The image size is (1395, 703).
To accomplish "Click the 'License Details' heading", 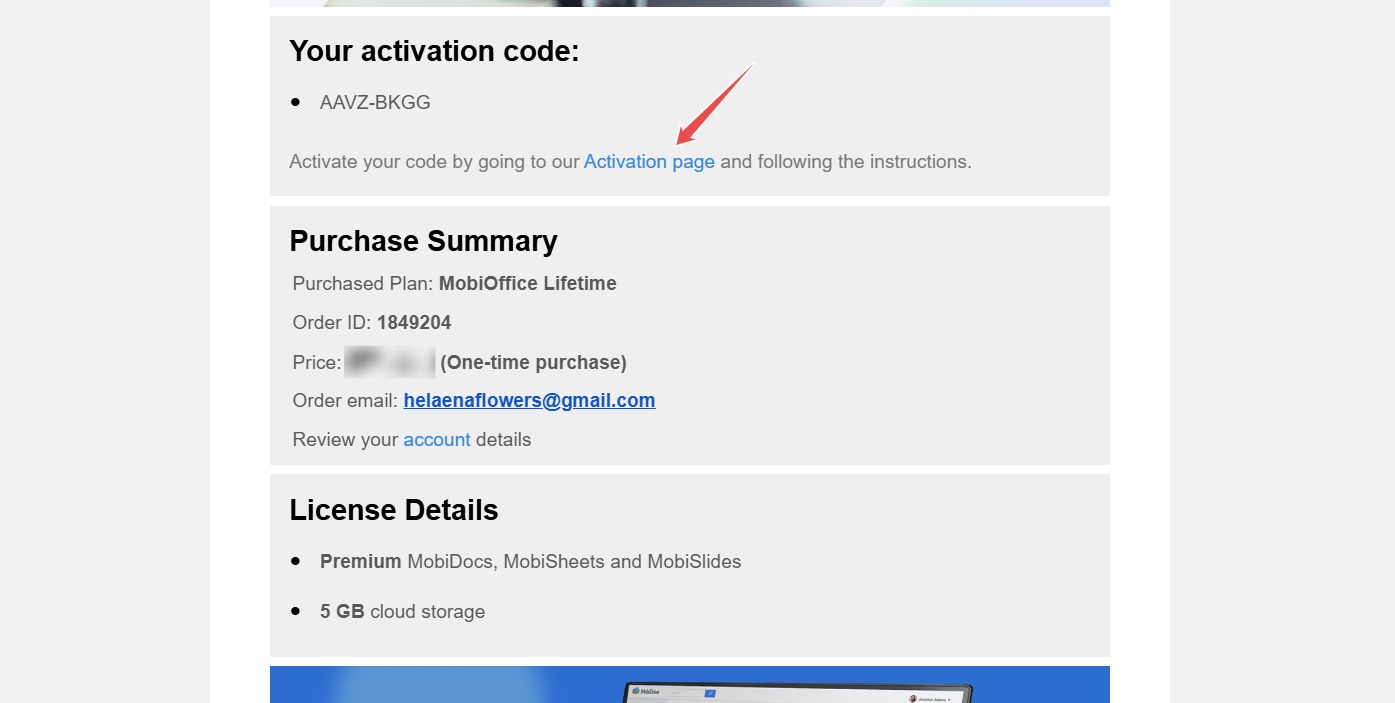I will 393,510.
